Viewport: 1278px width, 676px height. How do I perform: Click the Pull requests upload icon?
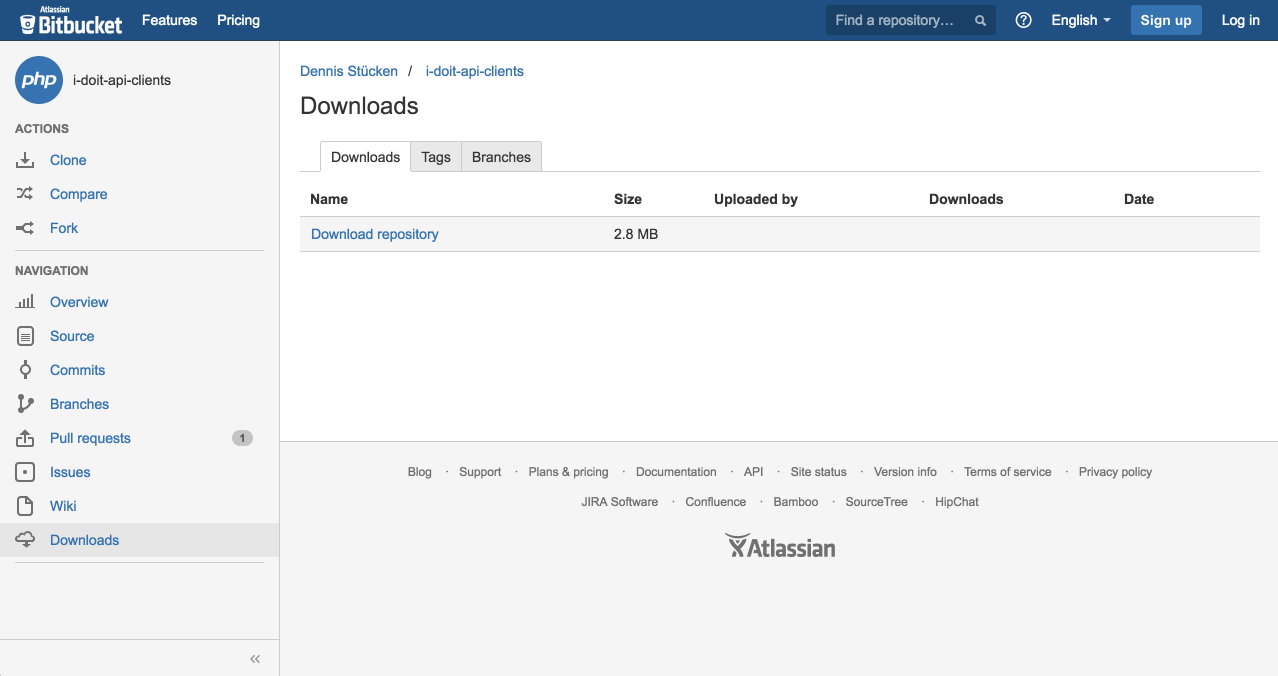pos(25,438)
